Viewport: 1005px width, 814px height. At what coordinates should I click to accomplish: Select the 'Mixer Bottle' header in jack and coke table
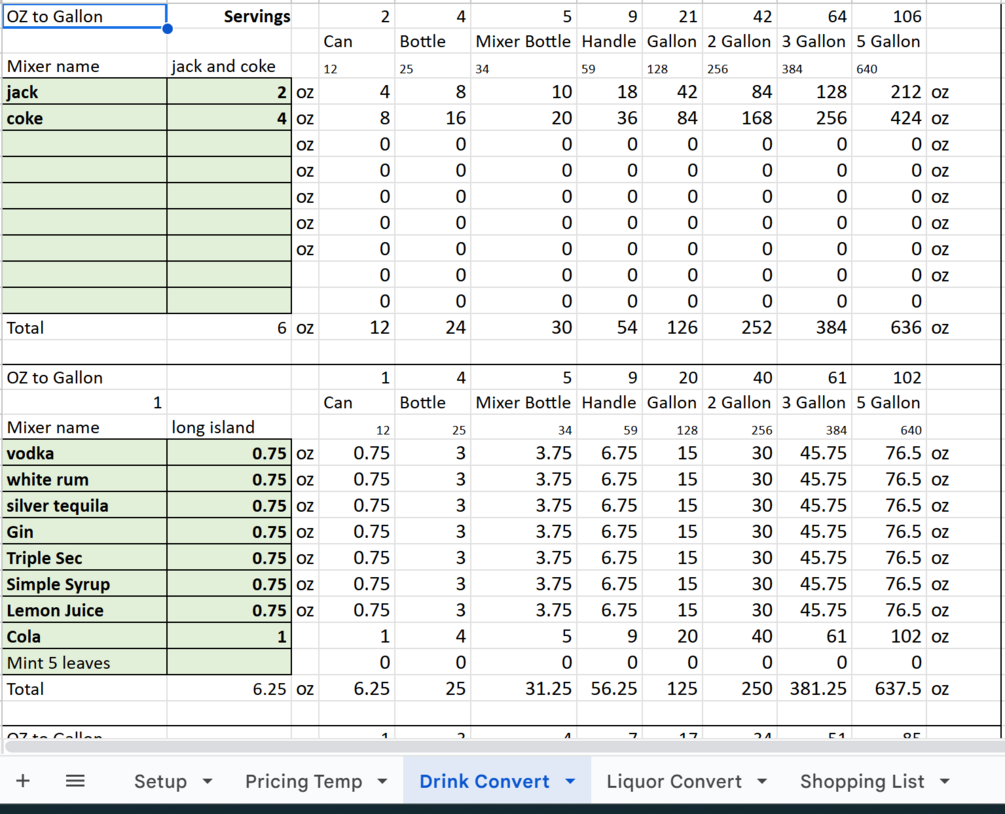point(524,41)
